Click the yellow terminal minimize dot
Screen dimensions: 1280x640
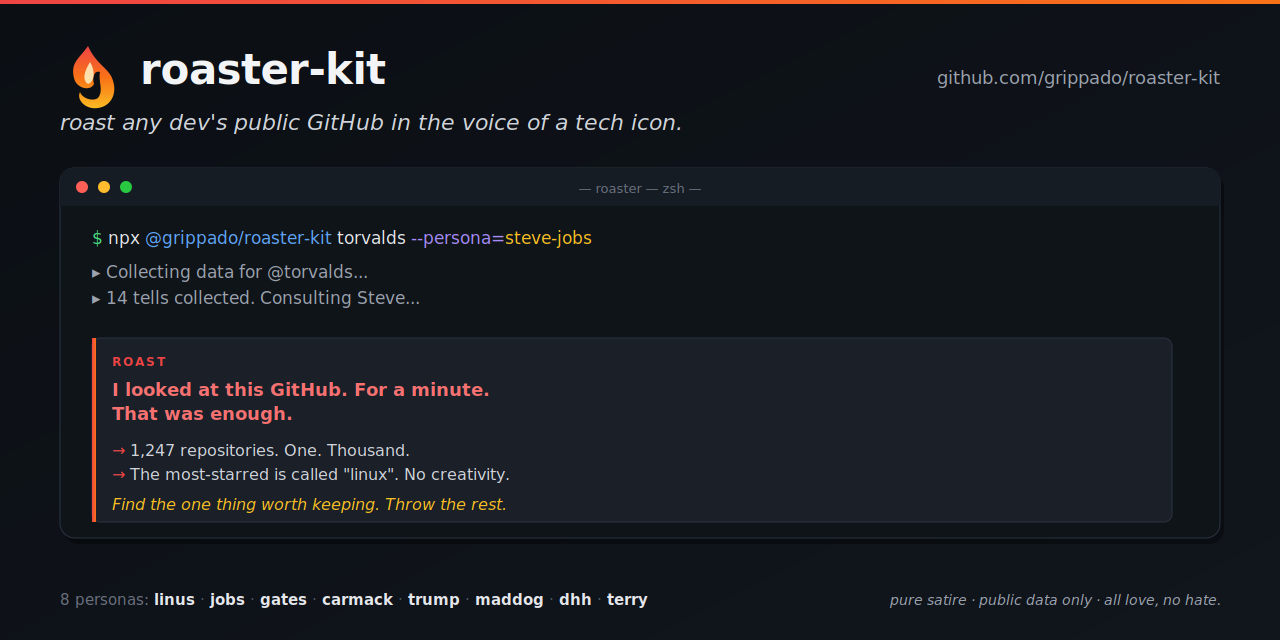pos(104,187)
